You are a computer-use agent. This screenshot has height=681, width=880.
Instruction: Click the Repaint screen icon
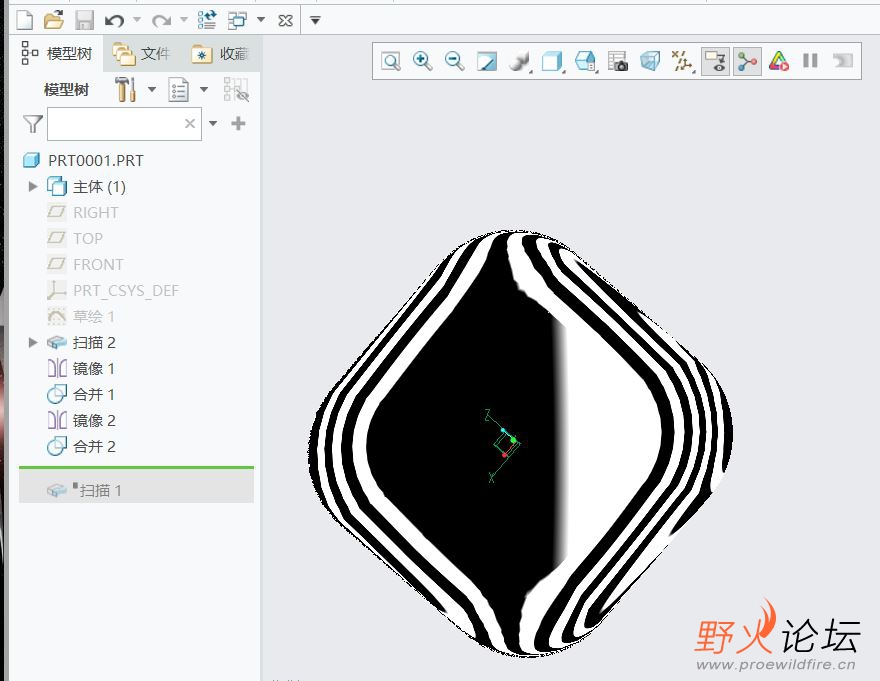click(486, 61)
